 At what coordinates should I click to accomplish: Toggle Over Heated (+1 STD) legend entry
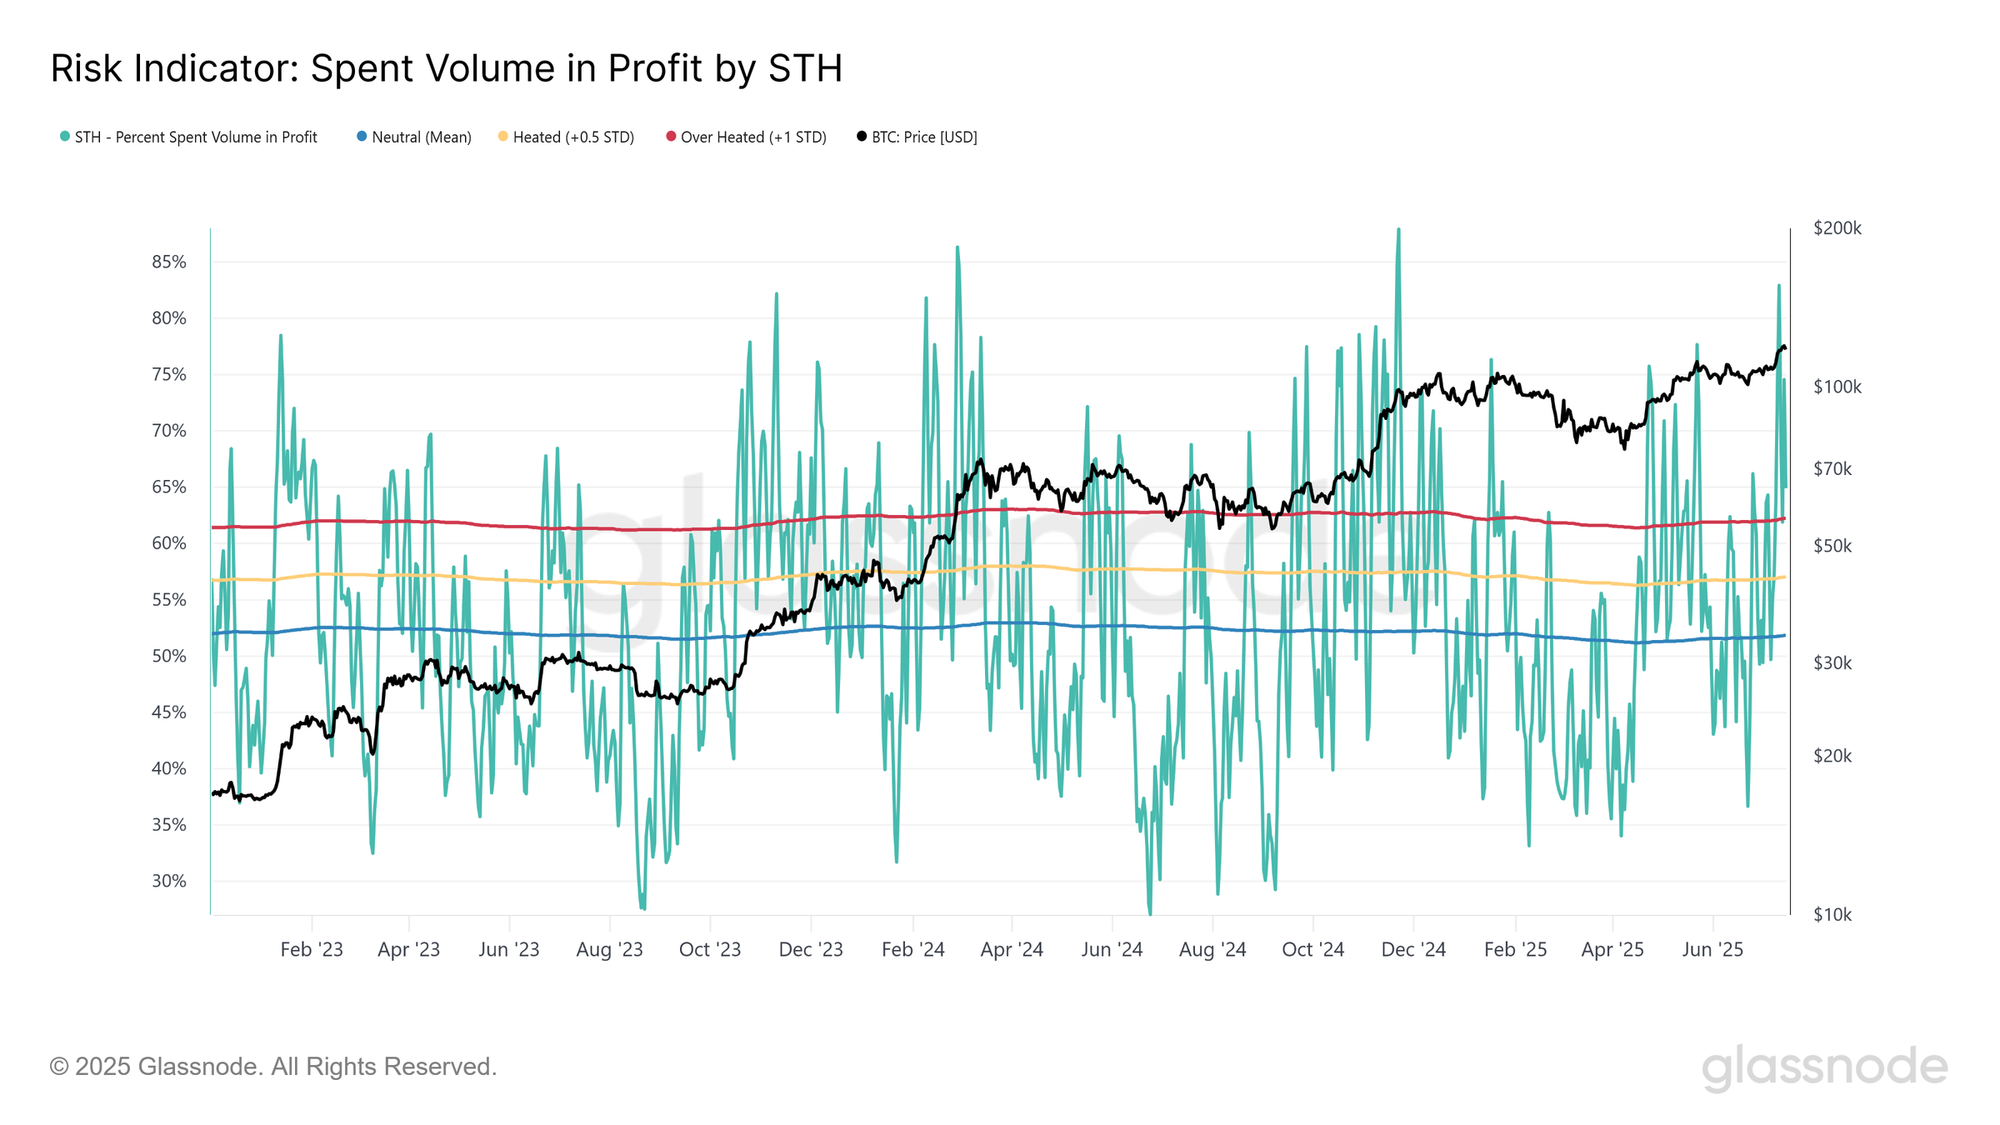point(753,137)
